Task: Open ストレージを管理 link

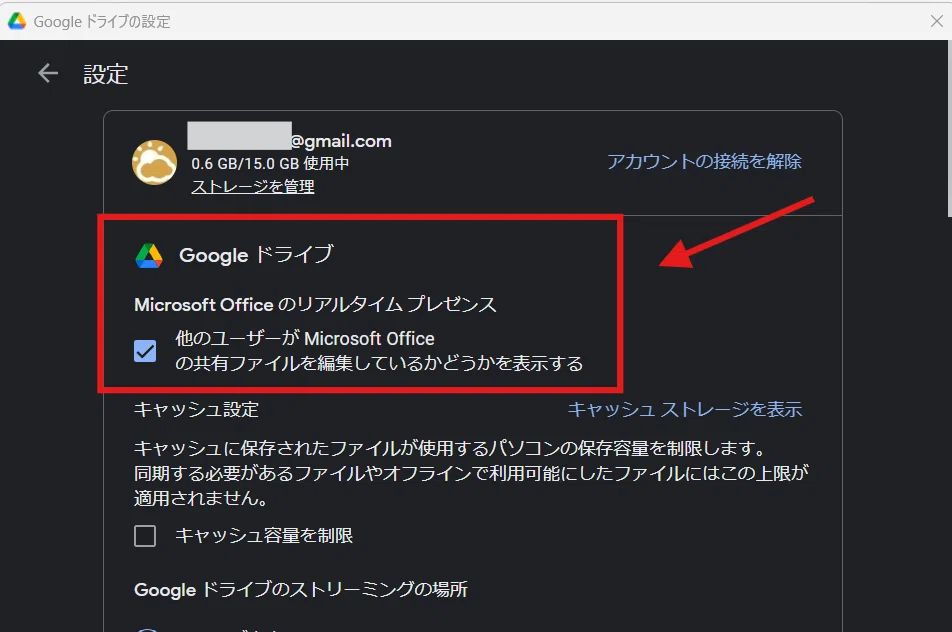Action: pos(253,186)
